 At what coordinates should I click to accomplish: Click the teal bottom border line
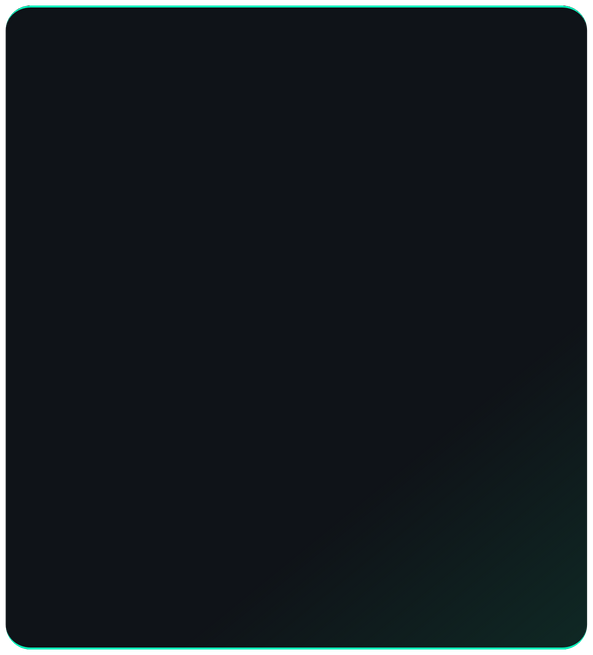click(x=296, y=648)
